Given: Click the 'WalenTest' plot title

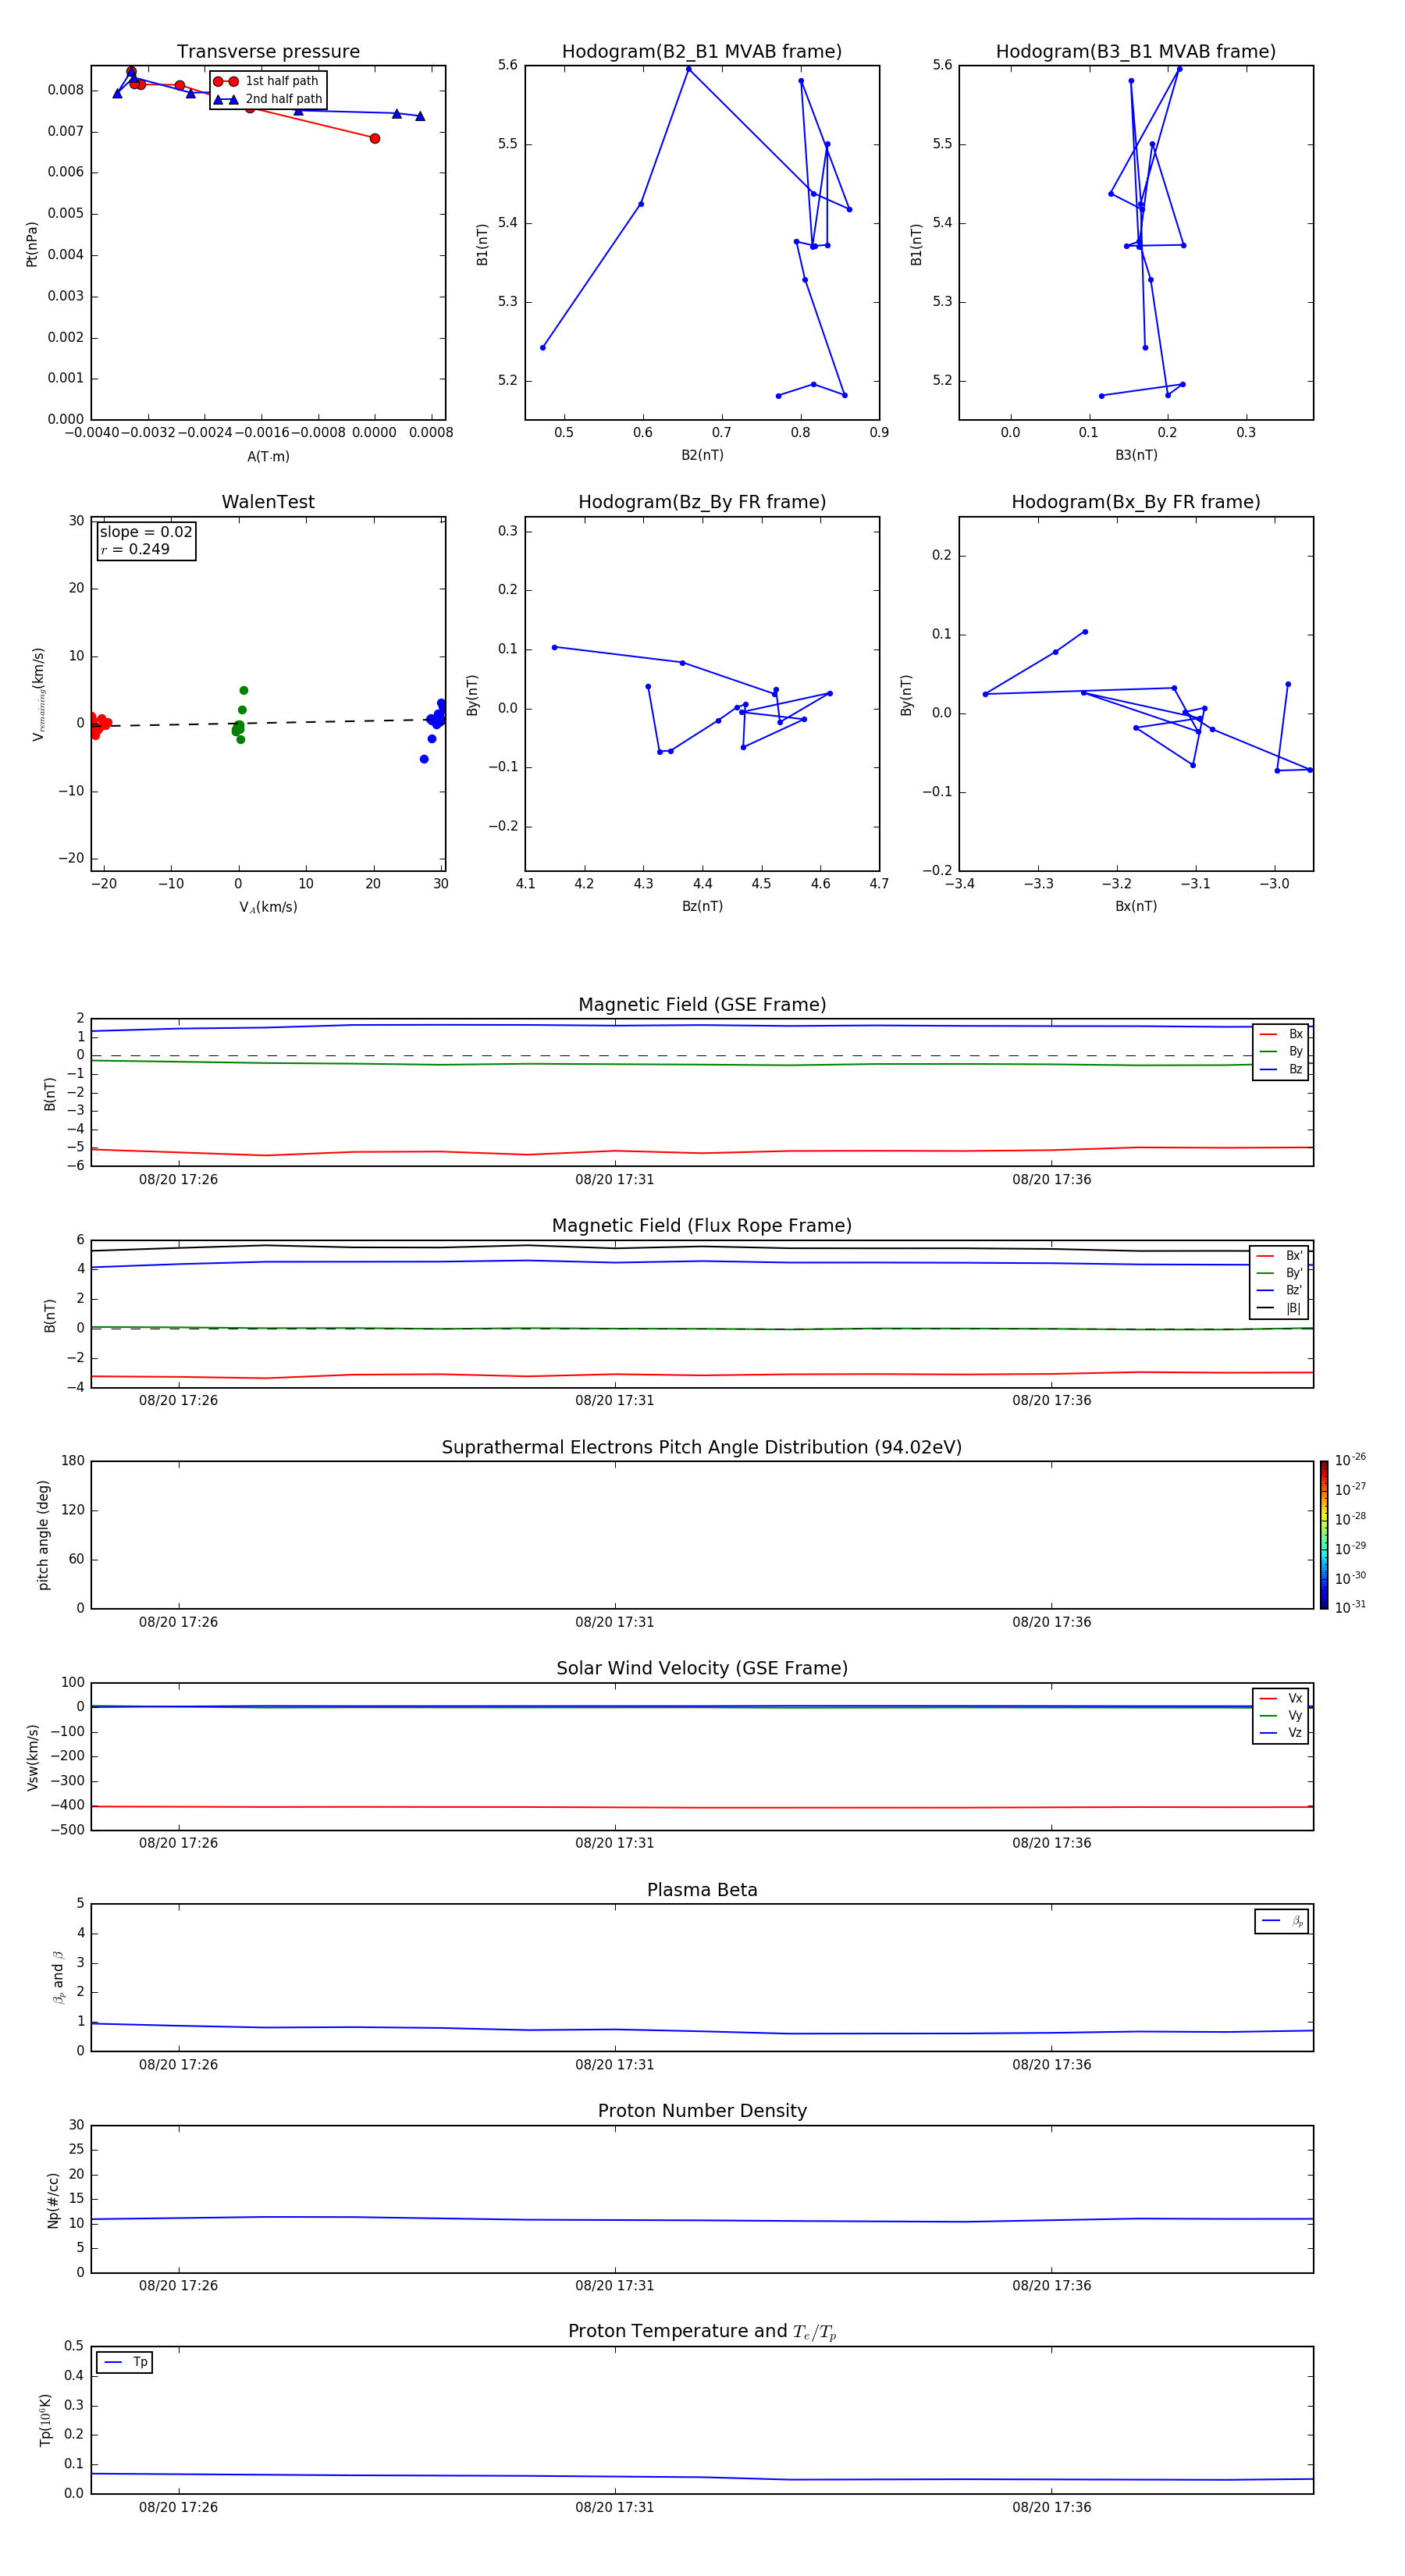Looking at the screenshot, I should [x=268, y=502].
